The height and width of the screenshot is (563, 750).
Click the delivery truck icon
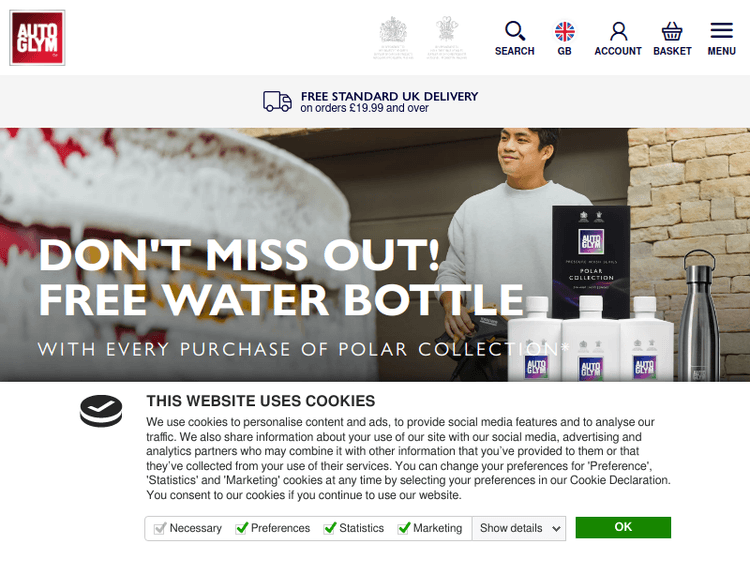(277, 101)
